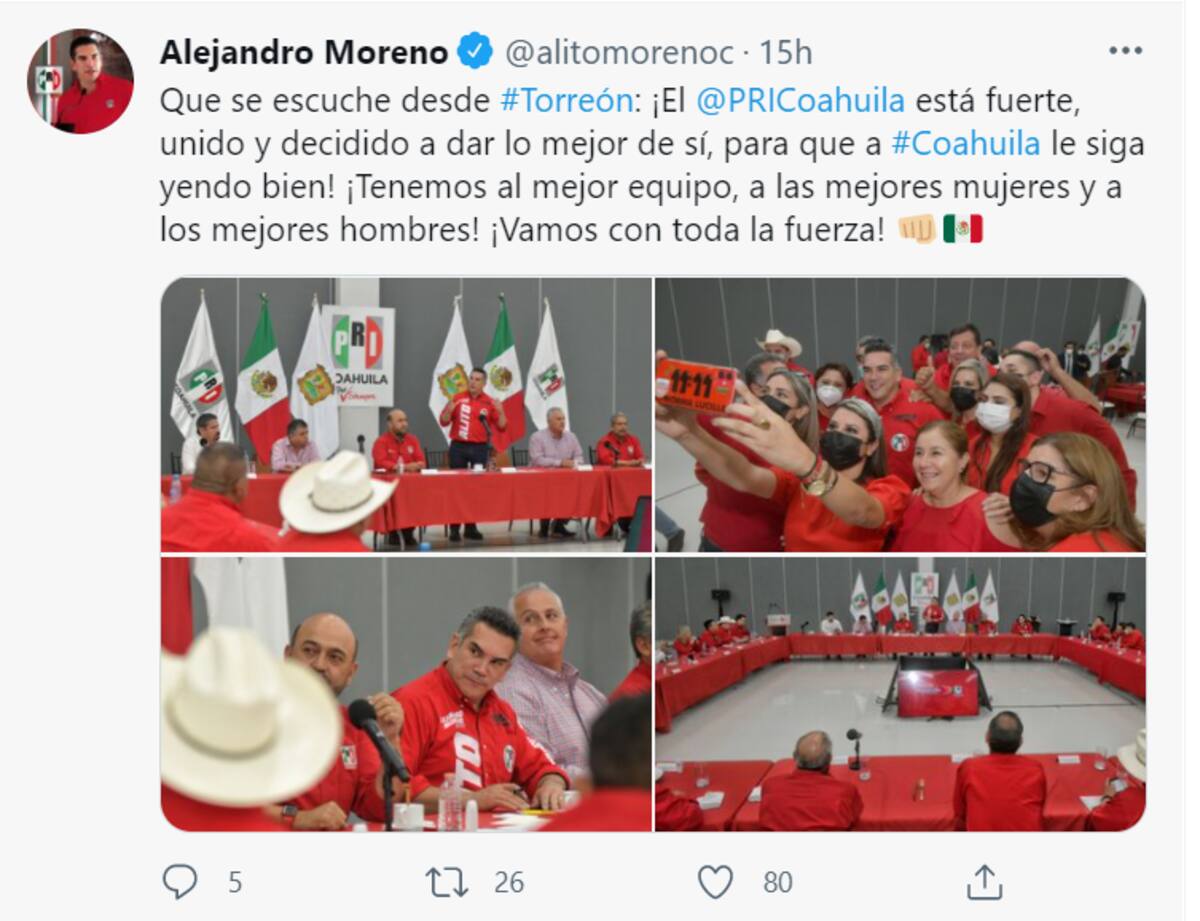This screenshot has width=1200, height=921.
Task: View the reply count 5
Action: (x=235, y=882)
